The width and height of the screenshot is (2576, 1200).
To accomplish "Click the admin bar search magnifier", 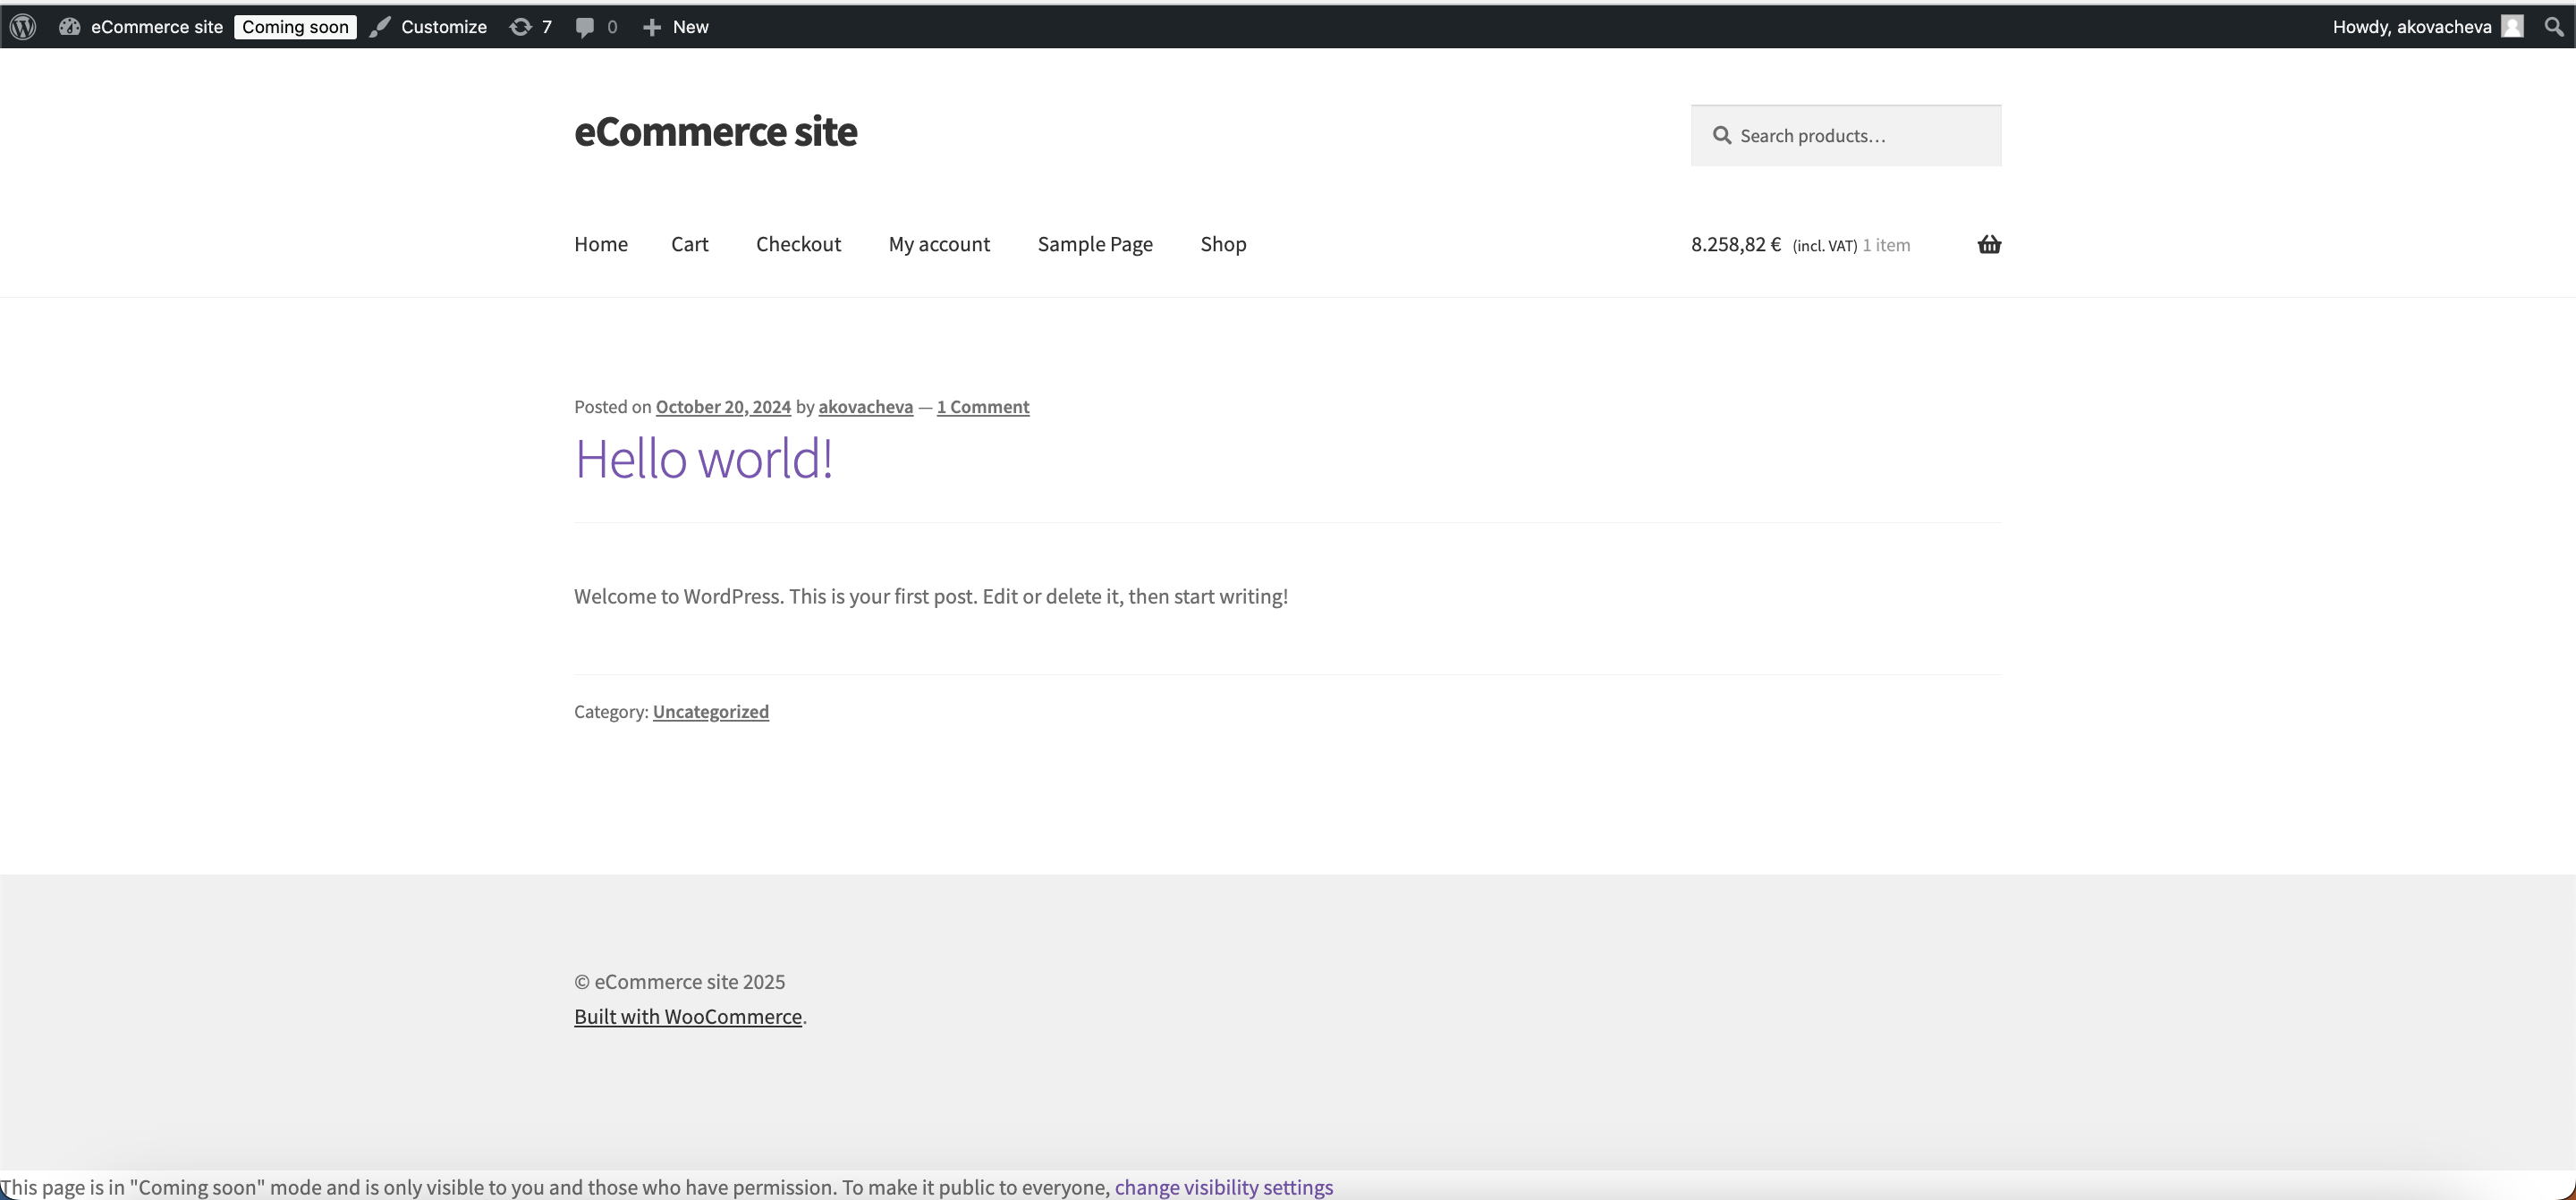I will (2553, 27).
